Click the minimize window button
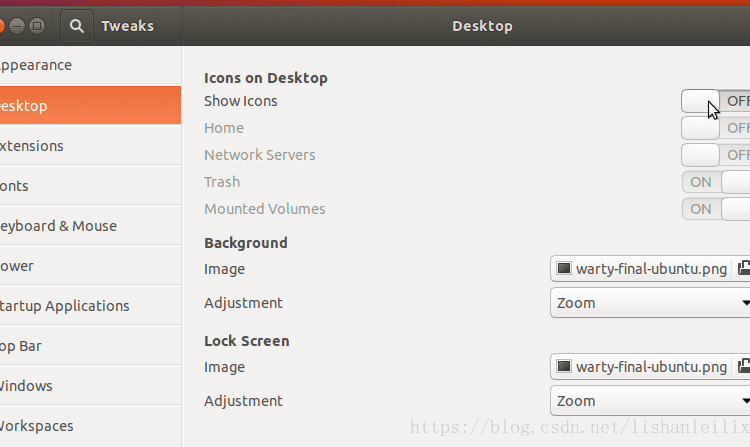The width and height of the screenshot is (750, 447). click(17, 26)
